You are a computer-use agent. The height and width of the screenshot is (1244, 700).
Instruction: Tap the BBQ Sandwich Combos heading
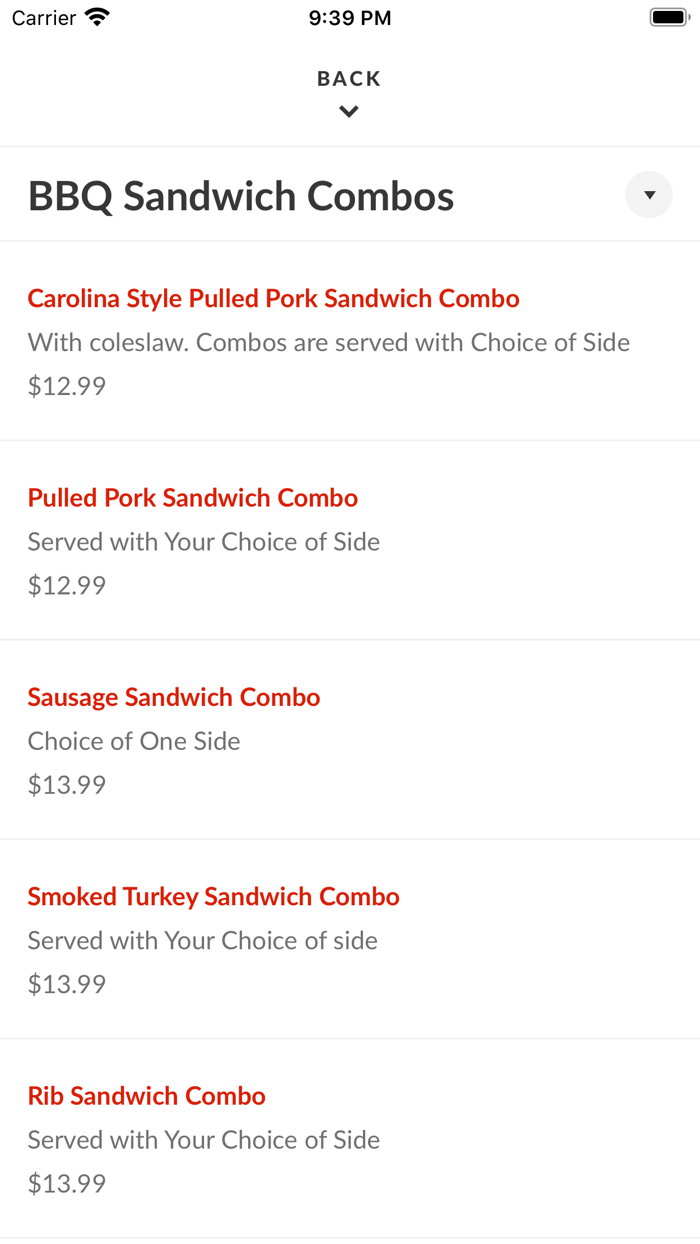tap(240, 195)
